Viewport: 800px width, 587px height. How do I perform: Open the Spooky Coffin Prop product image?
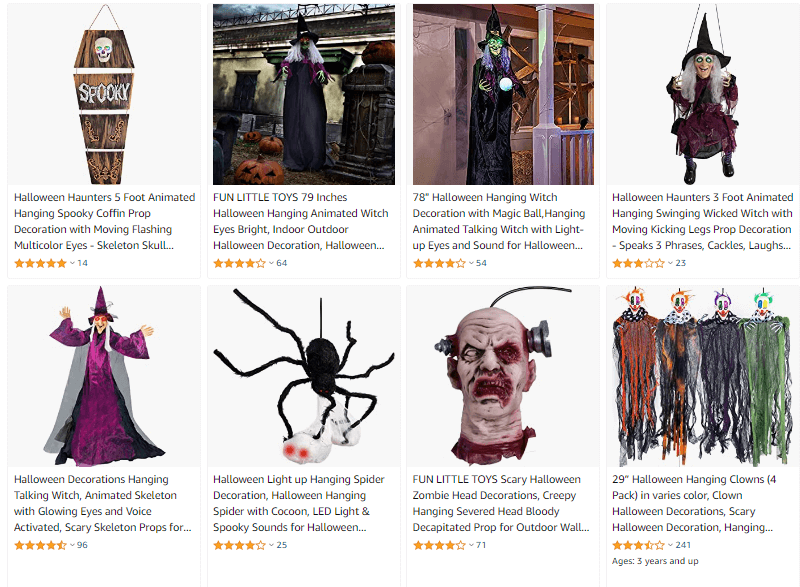point(104,94)
